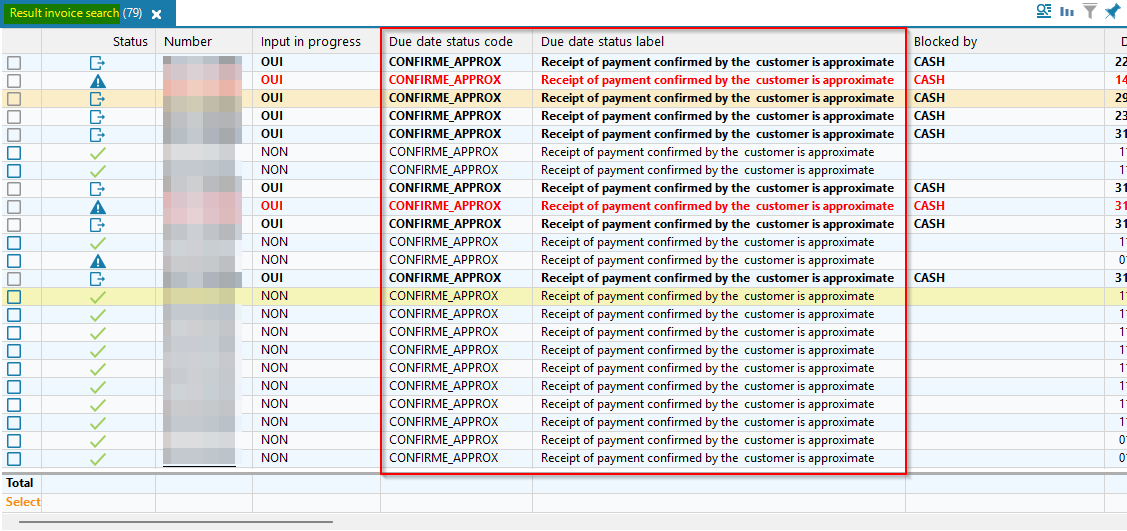
Task: Click the green checkmark in the yellow highlighted row
Action: 98,296
